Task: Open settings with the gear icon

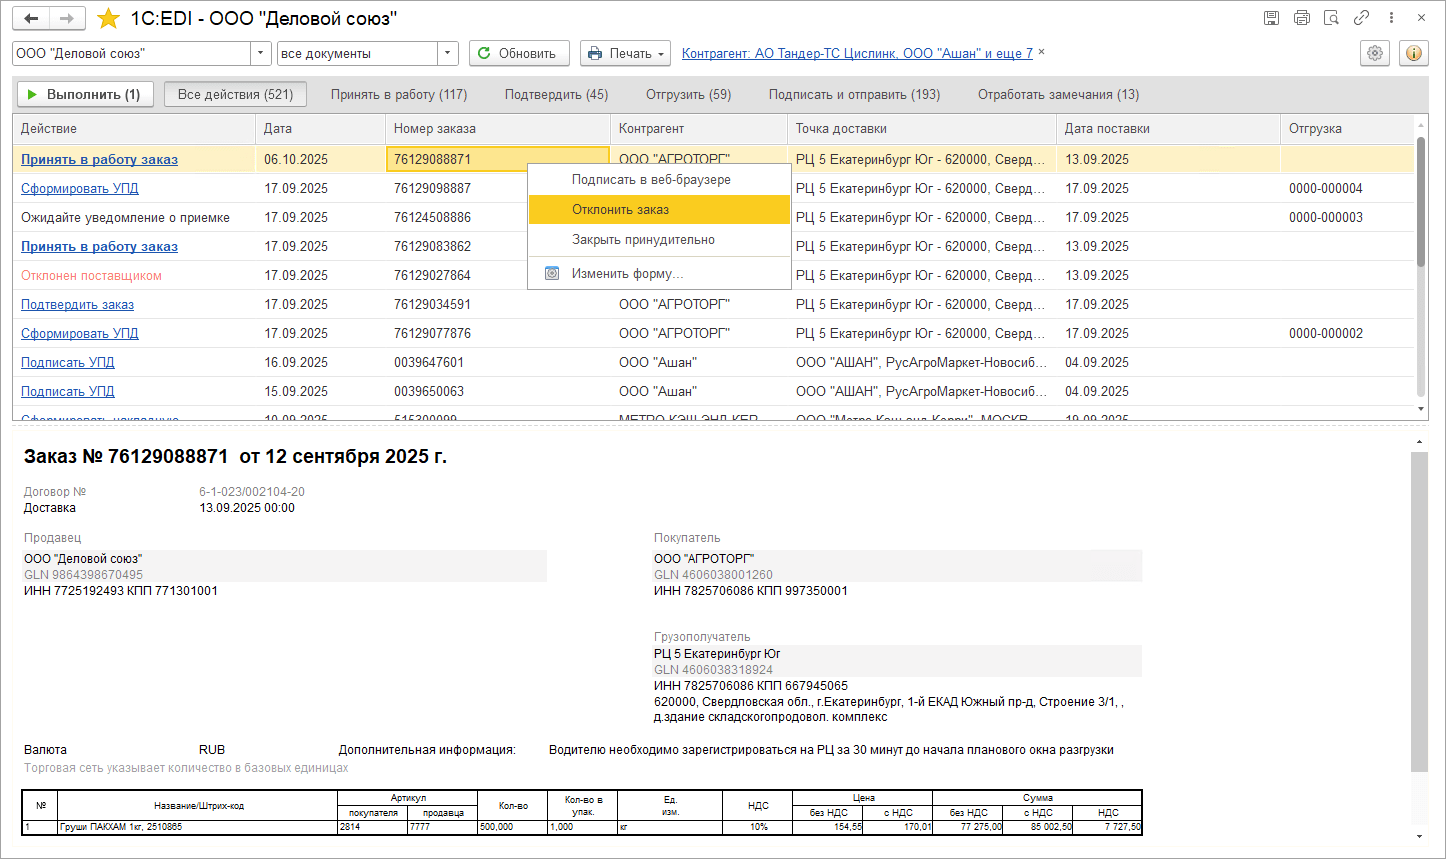Action: pyautogui.click(x=1375, y=54)
